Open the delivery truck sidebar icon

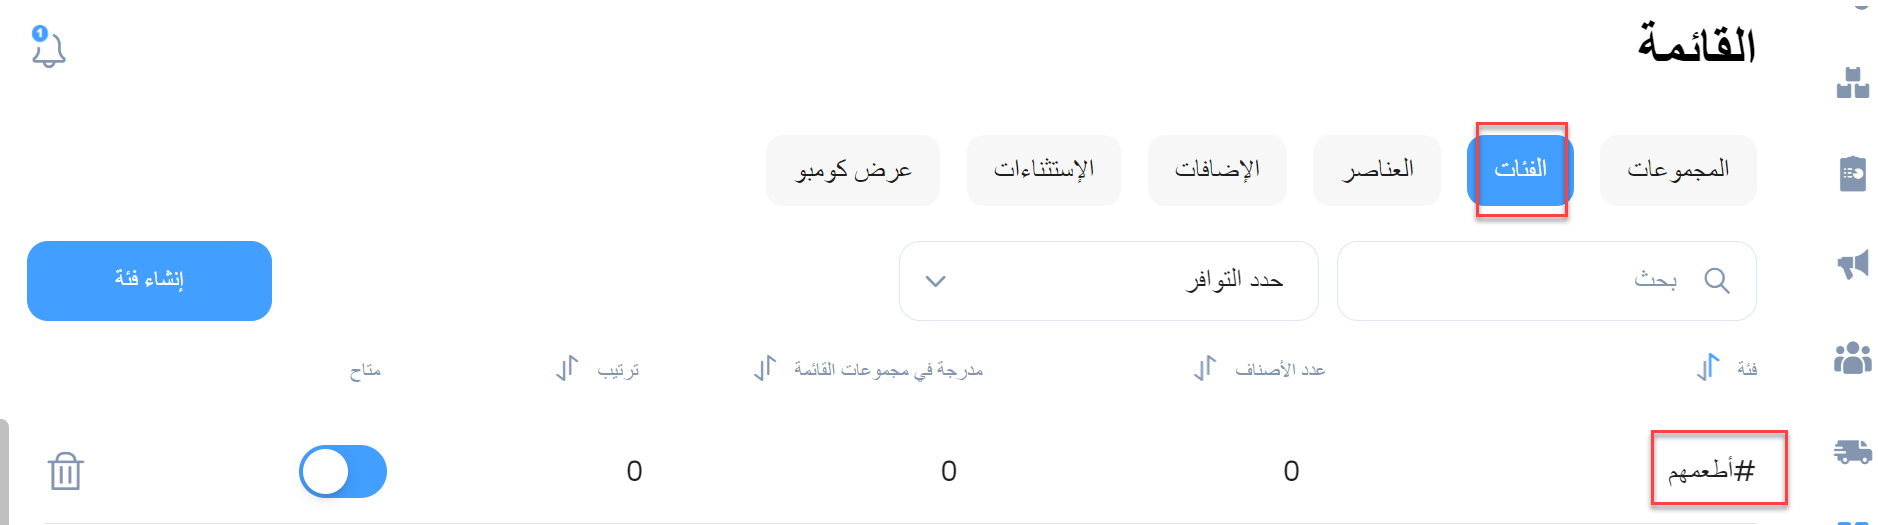click(1853, 451)
